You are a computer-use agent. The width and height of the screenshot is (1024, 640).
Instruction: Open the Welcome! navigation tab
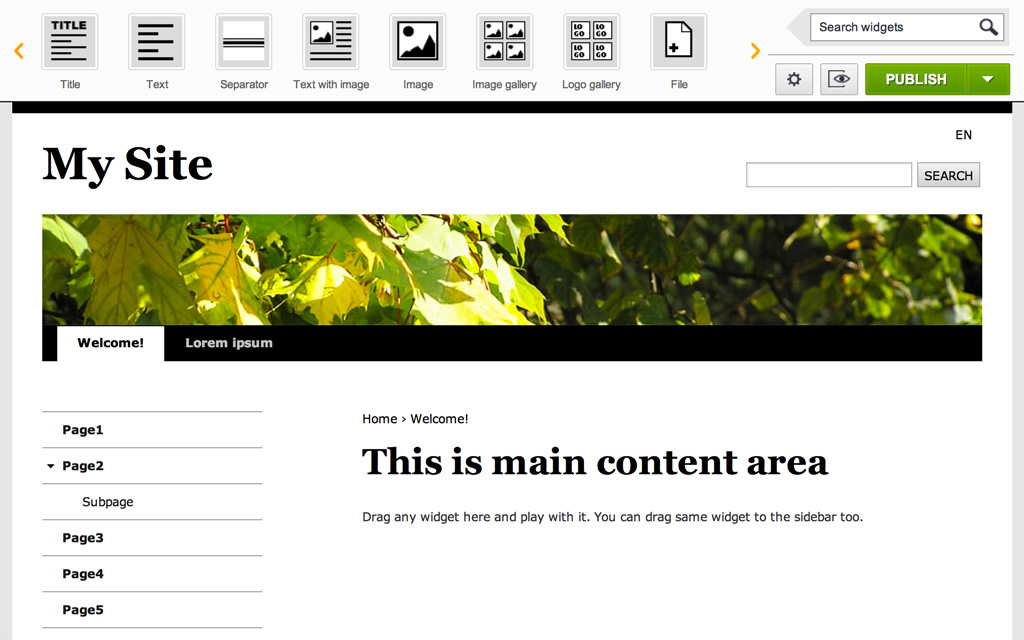(110, 343)
